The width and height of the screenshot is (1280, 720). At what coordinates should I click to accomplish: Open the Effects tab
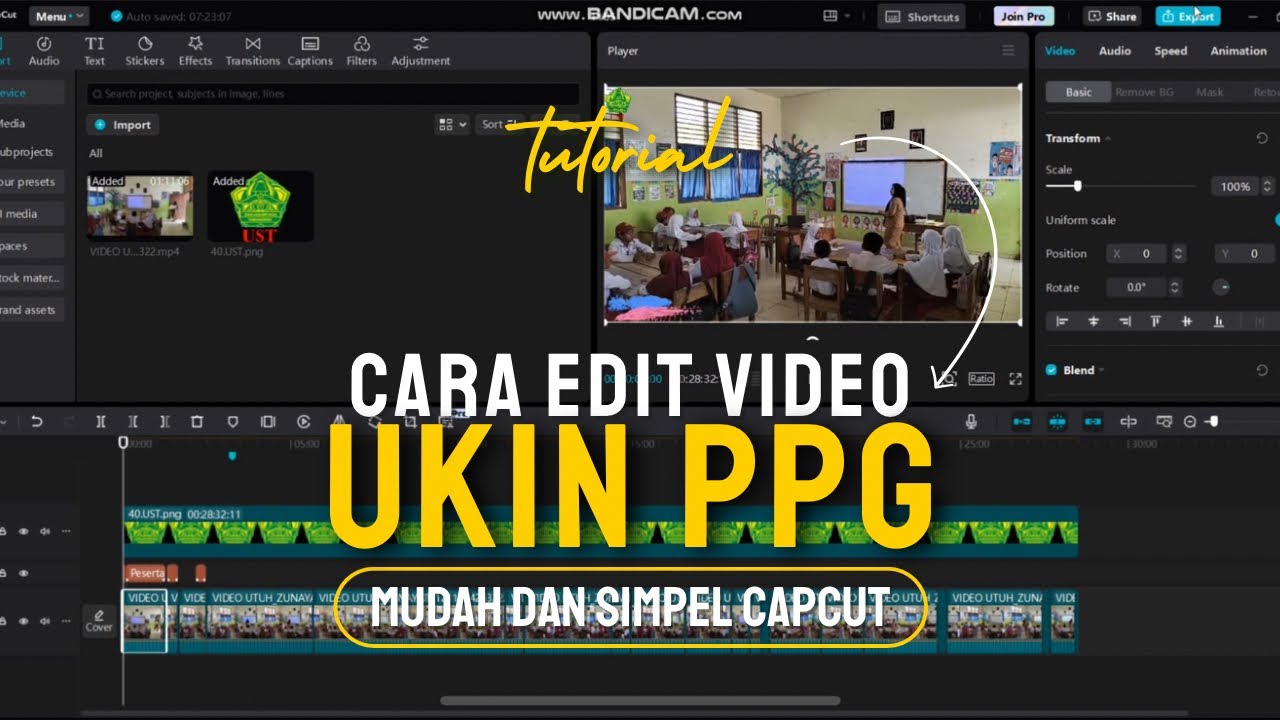[x=196, y=51]
